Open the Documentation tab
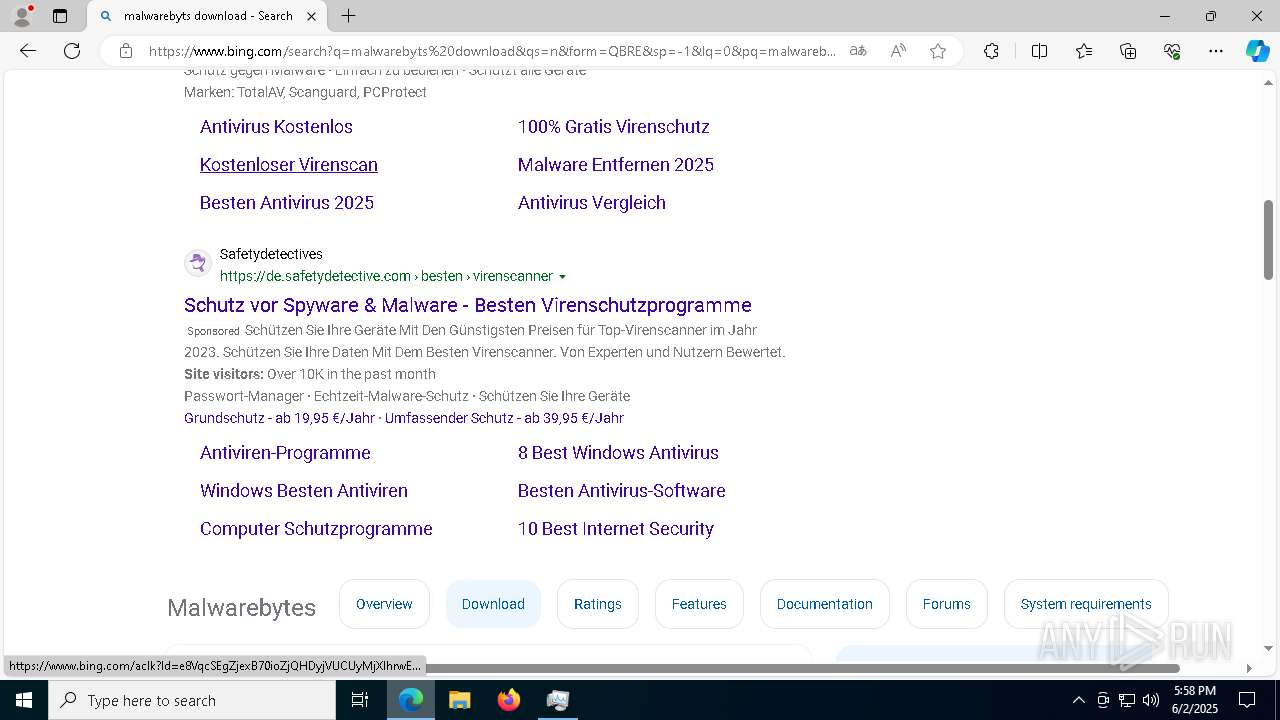 click(825, 604)
